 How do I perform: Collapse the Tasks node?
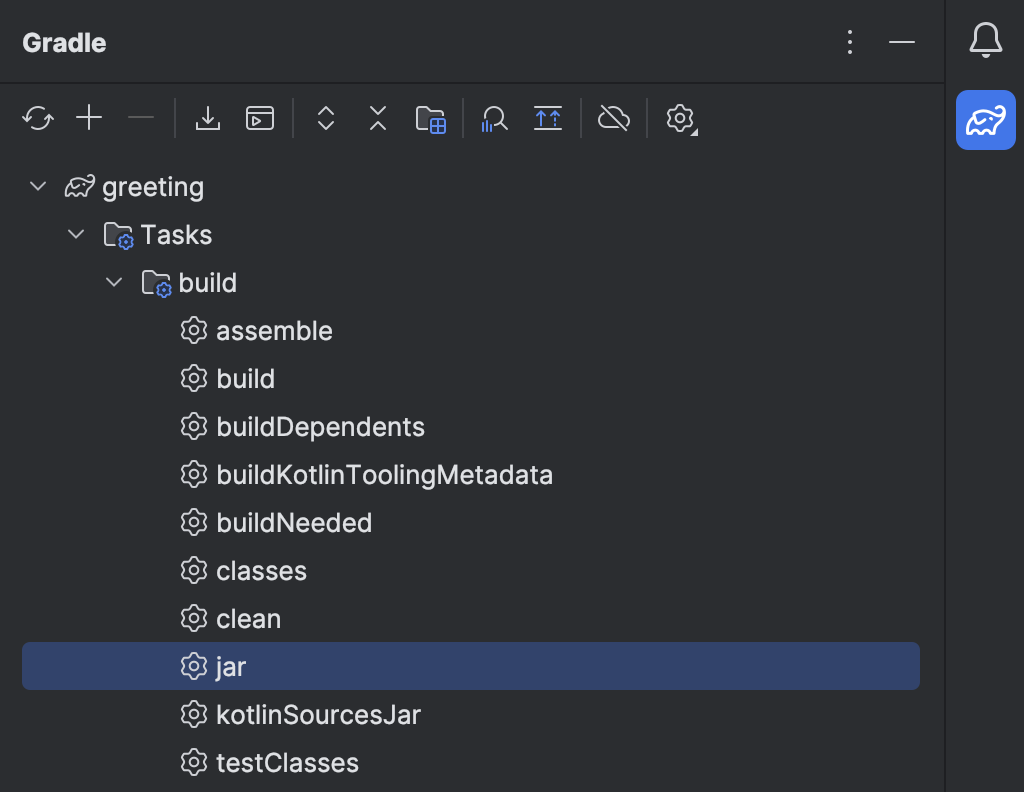click(76, 234)
